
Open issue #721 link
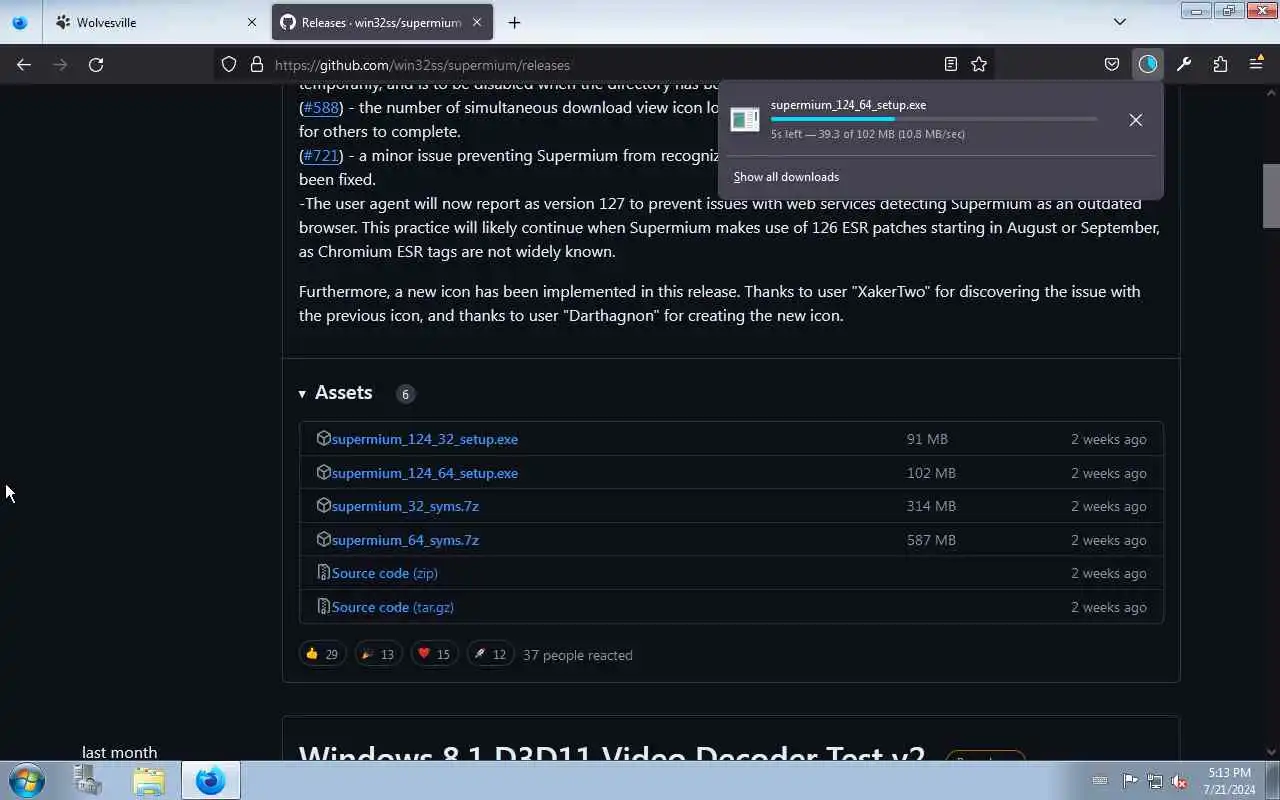[x=321, y=155]
